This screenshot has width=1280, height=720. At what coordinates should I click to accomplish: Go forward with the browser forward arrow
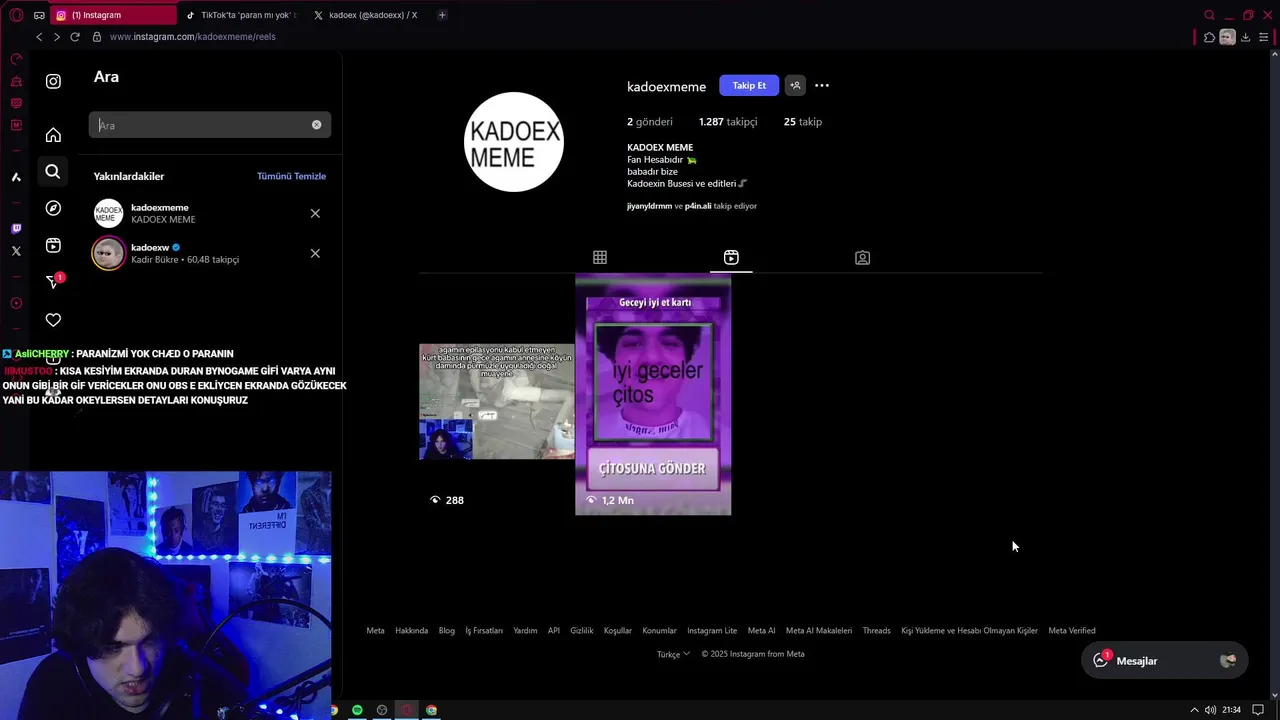[56, 37]
